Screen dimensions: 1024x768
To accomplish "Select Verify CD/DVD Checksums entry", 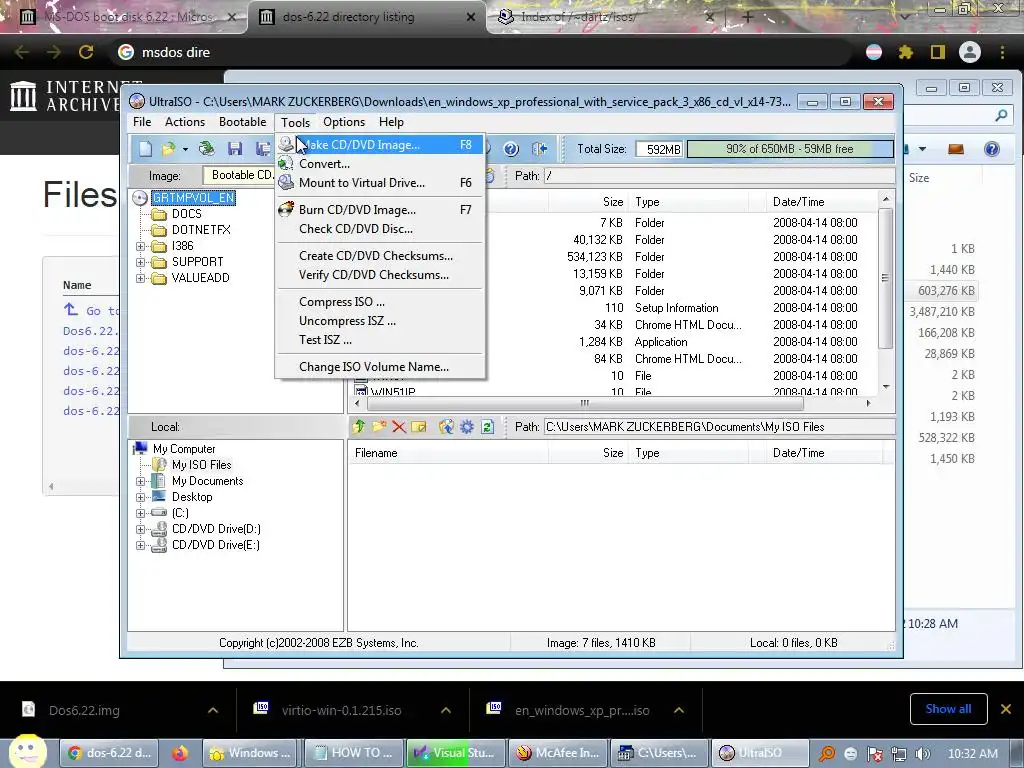I will coord(379,275).
